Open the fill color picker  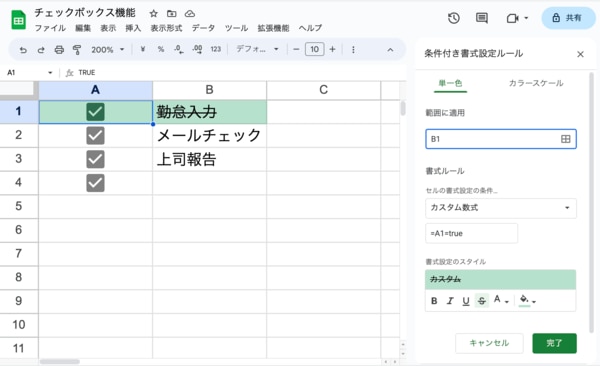(528, 301)
